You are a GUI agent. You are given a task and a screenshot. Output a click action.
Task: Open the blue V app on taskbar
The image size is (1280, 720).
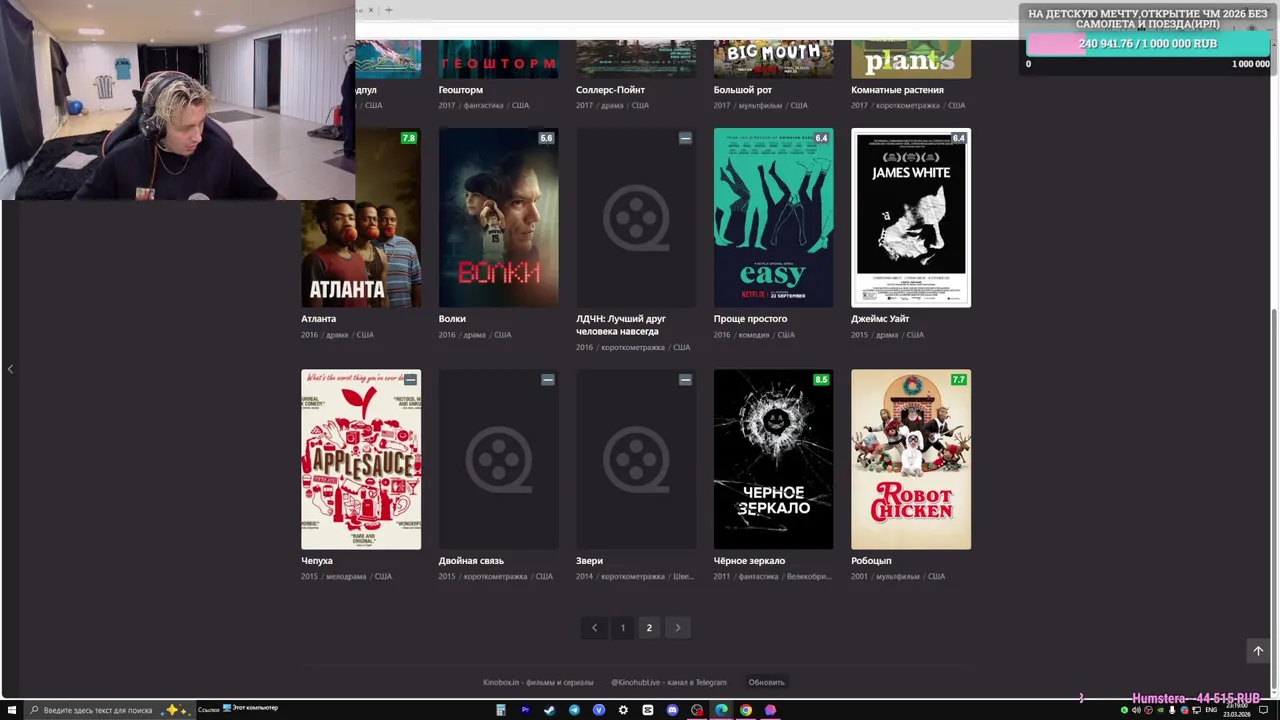pyautogui.click(x=599, y=710)
